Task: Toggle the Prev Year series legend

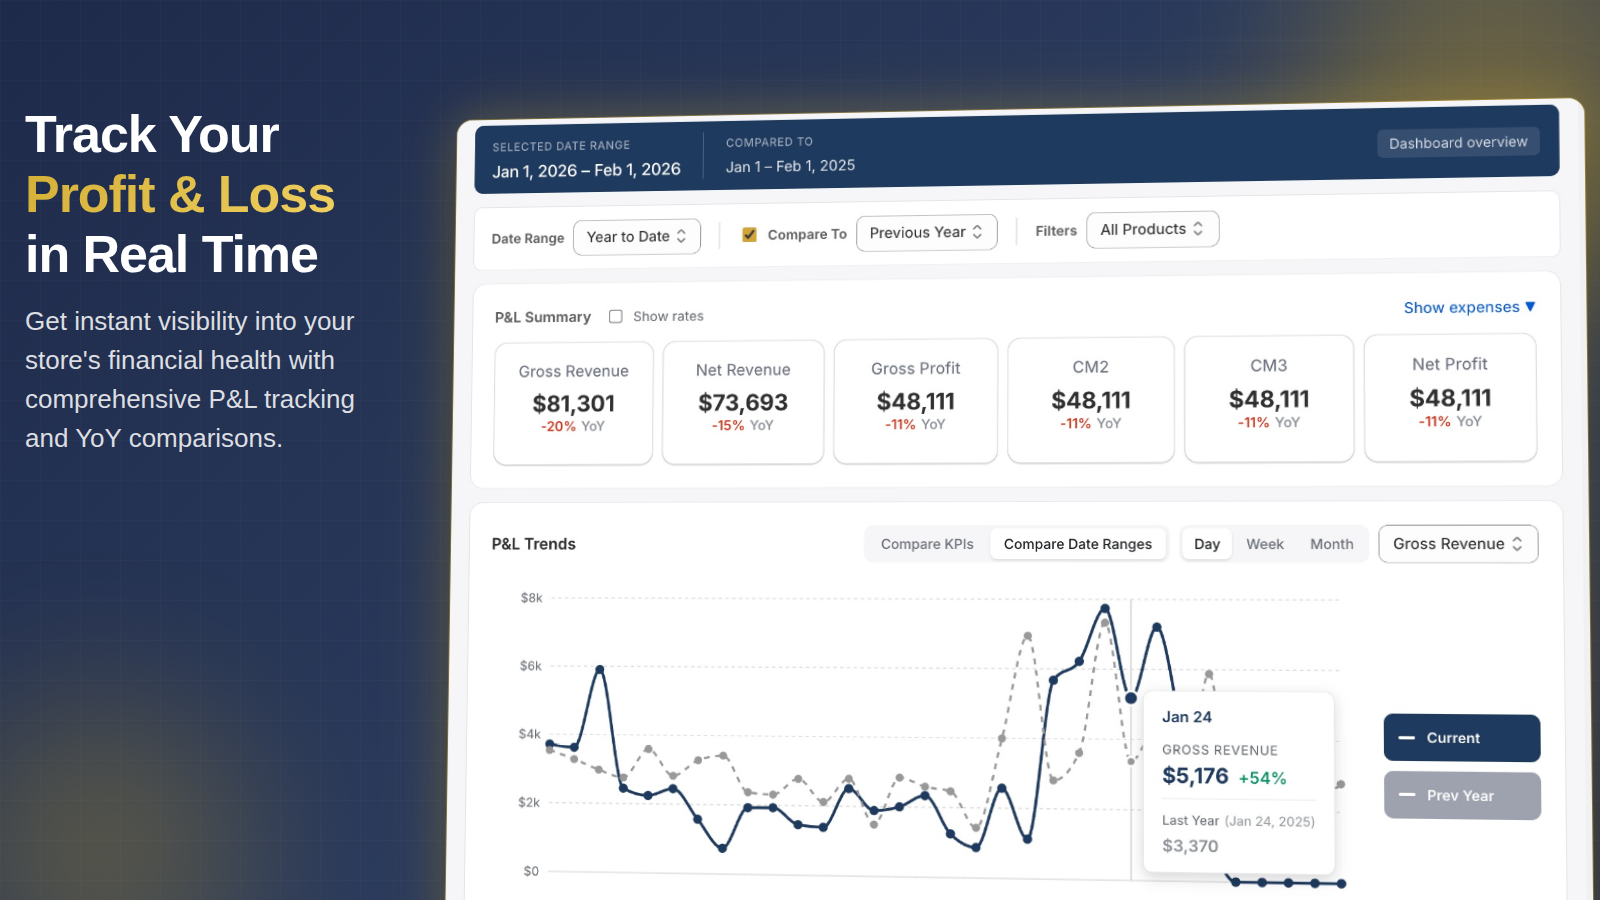Action: [1462, 795]
